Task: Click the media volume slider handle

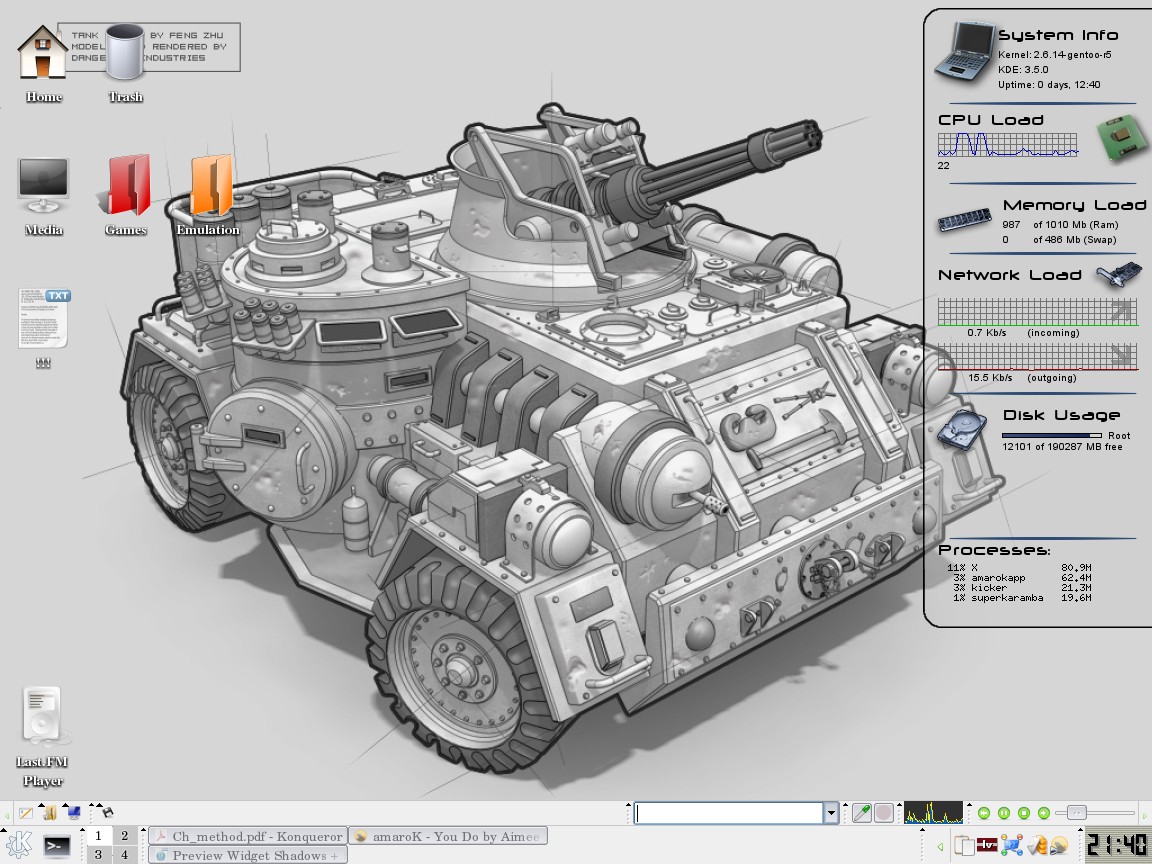Action: pos(1076,813)
